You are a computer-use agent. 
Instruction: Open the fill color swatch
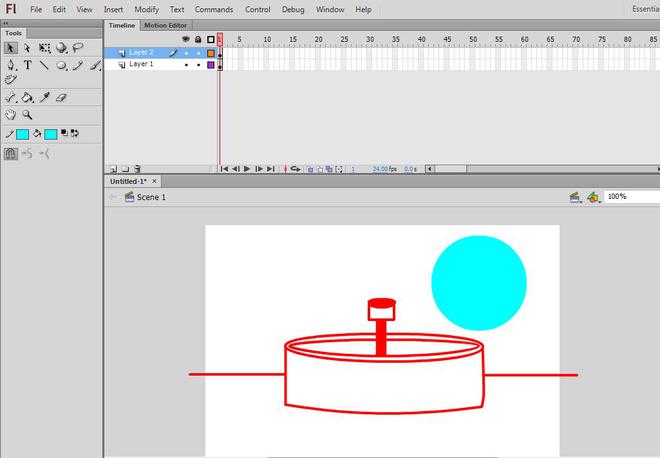coord(50,133)
